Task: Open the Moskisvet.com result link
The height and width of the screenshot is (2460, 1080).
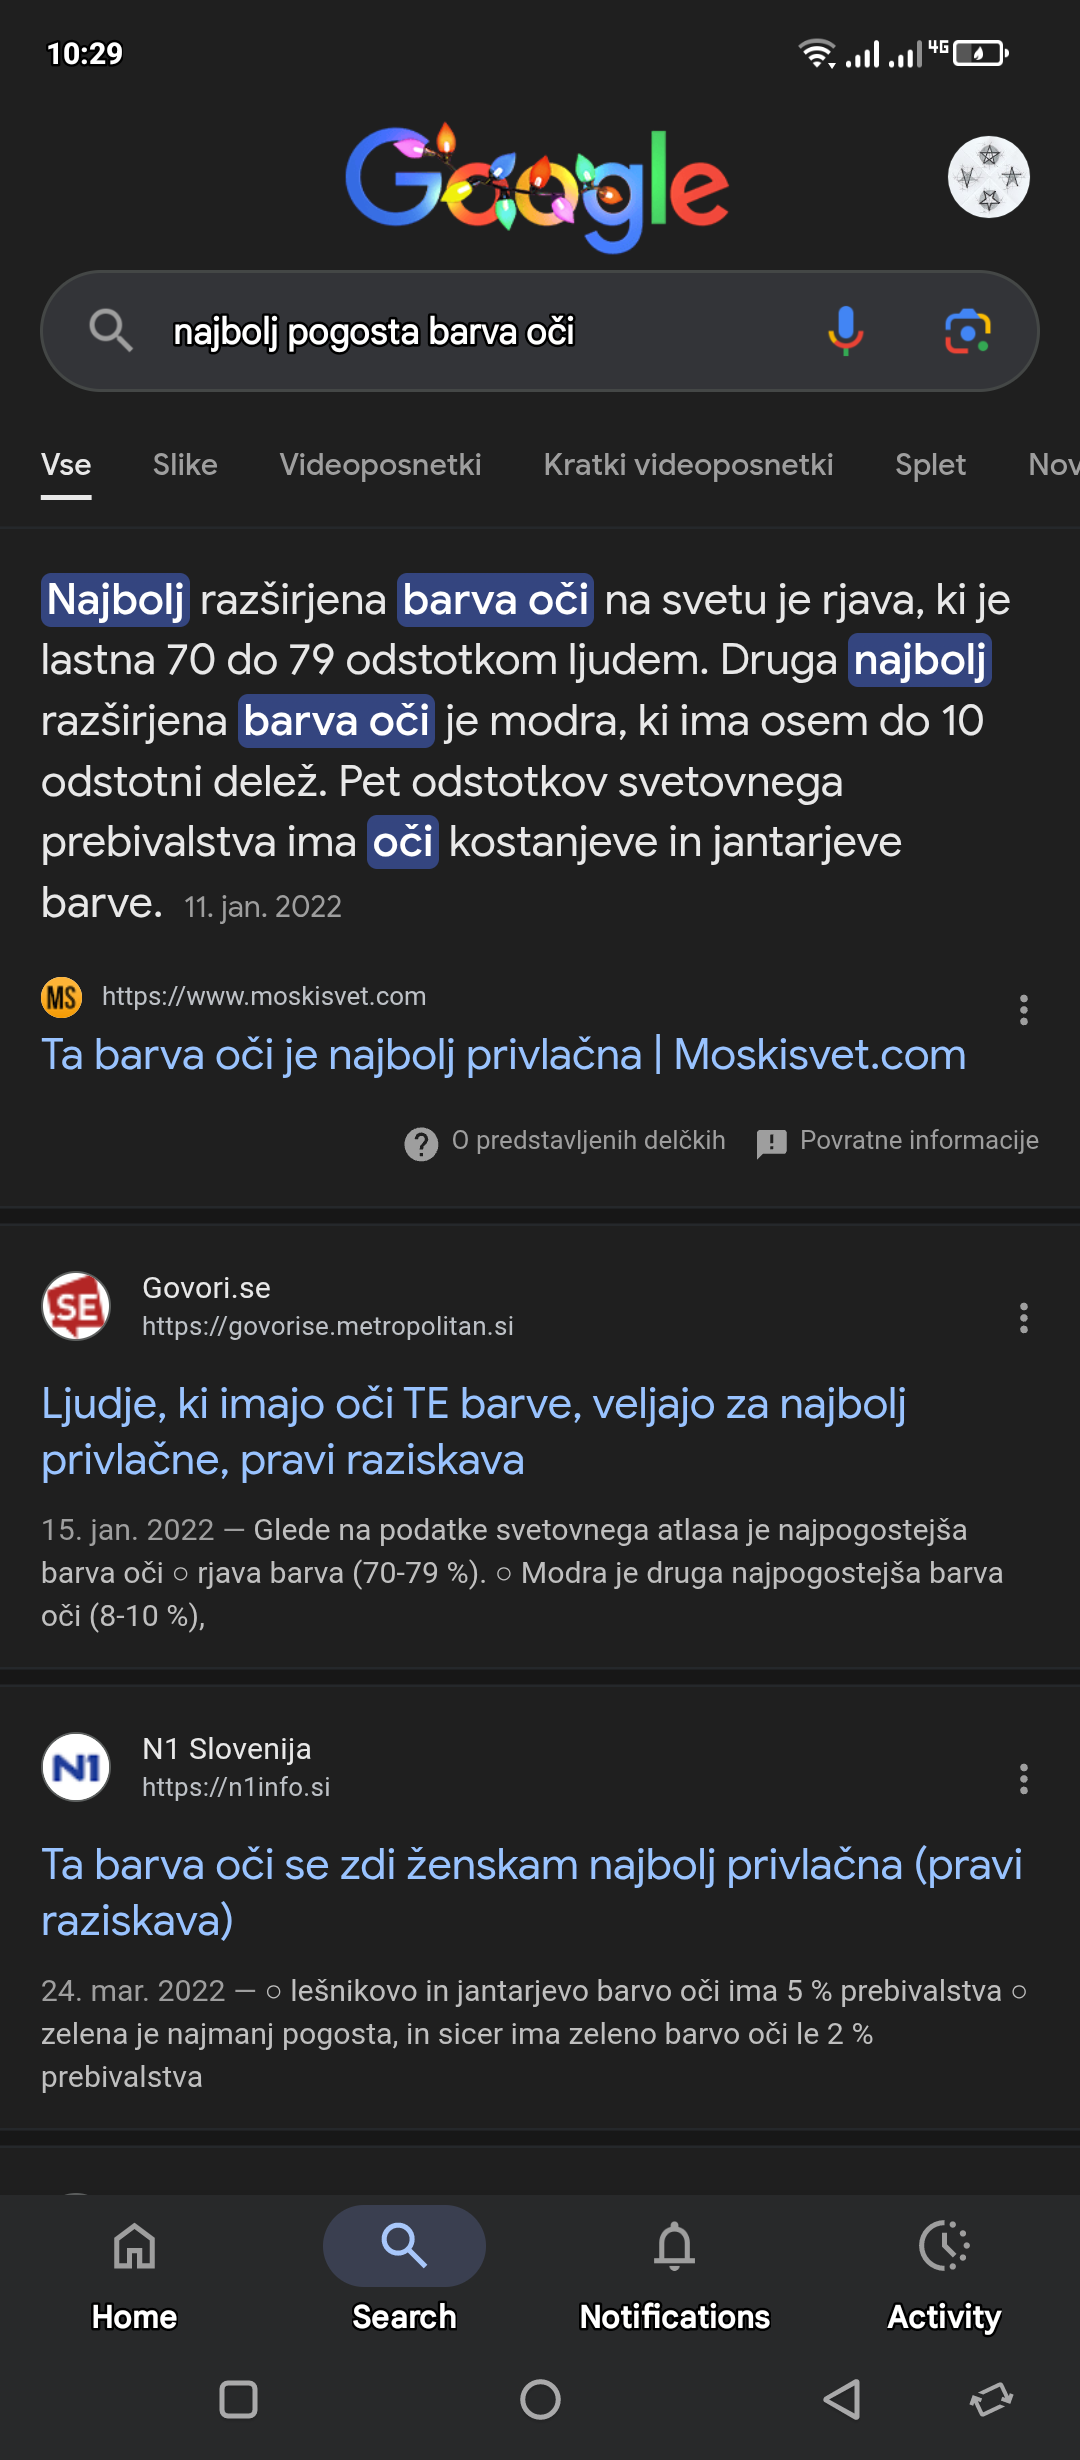Action: tap(503, 1055)
